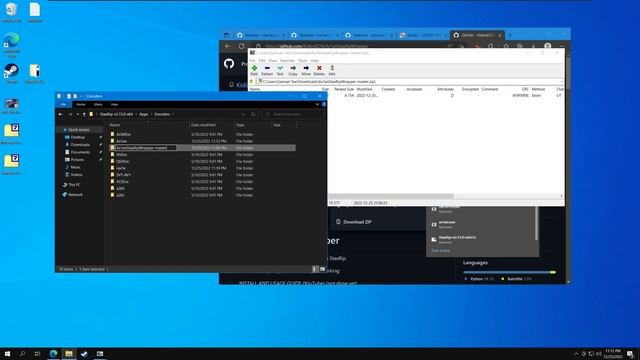Open the File menu in 7-Zip
Image resolution: width=640 pixels, height=360 pixels.
(x=252, y=60)
